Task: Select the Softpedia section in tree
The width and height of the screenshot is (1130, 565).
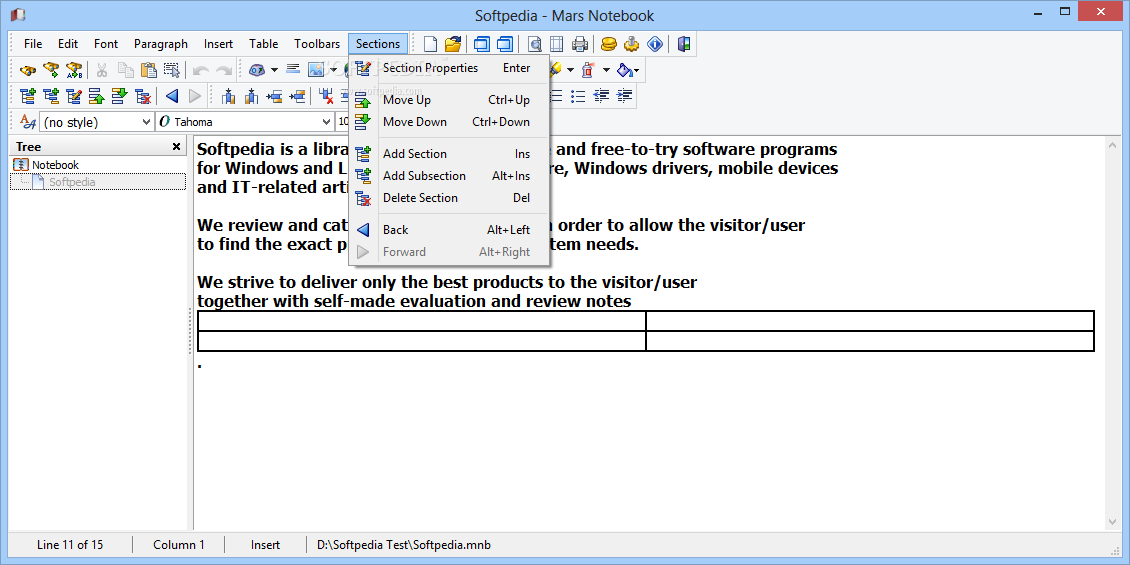Action: [72, 182]
